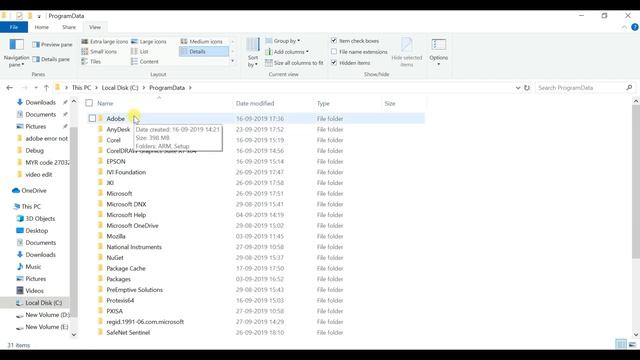Expand the layout gallery more arrow
The height and width of the screenshot is (360, 640).
pos(233,61)
